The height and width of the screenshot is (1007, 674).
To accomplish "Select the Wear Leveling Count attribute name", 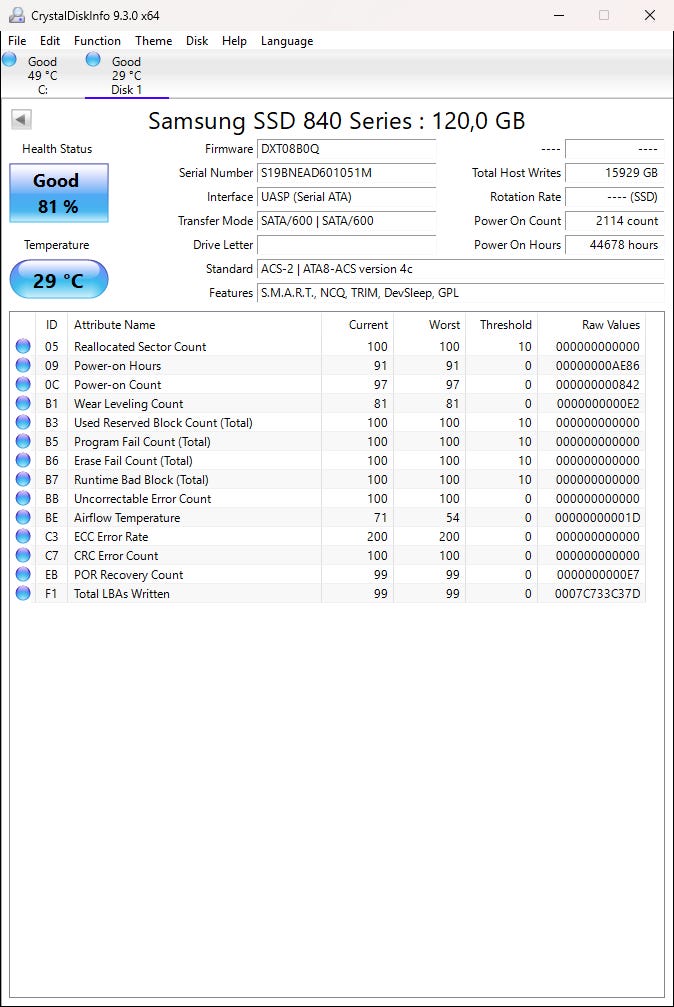I will [129, 404].
